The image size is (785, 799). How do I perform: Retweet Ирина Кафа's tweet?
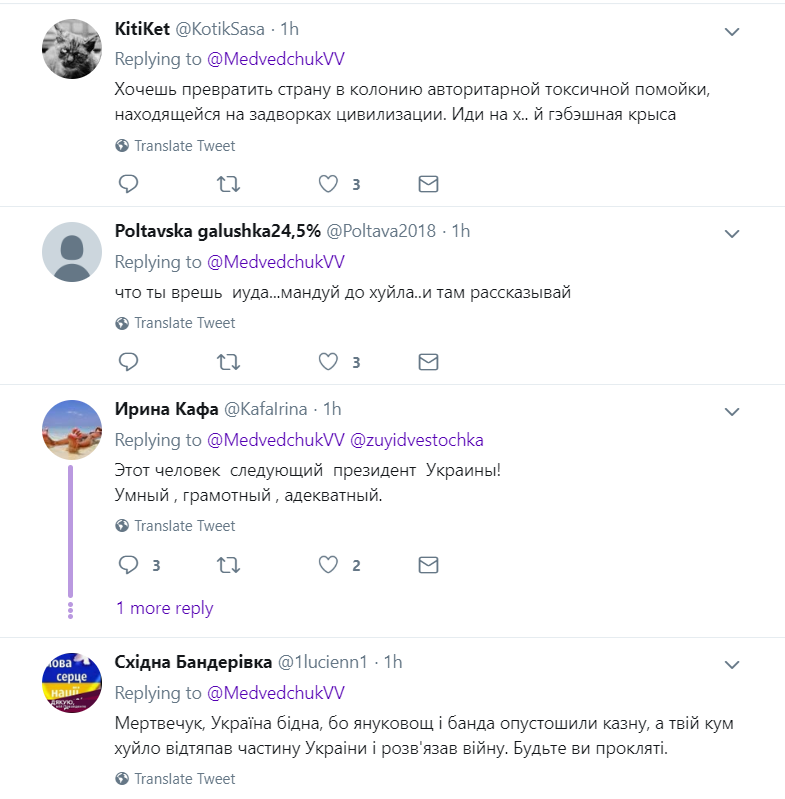point(228,565)
